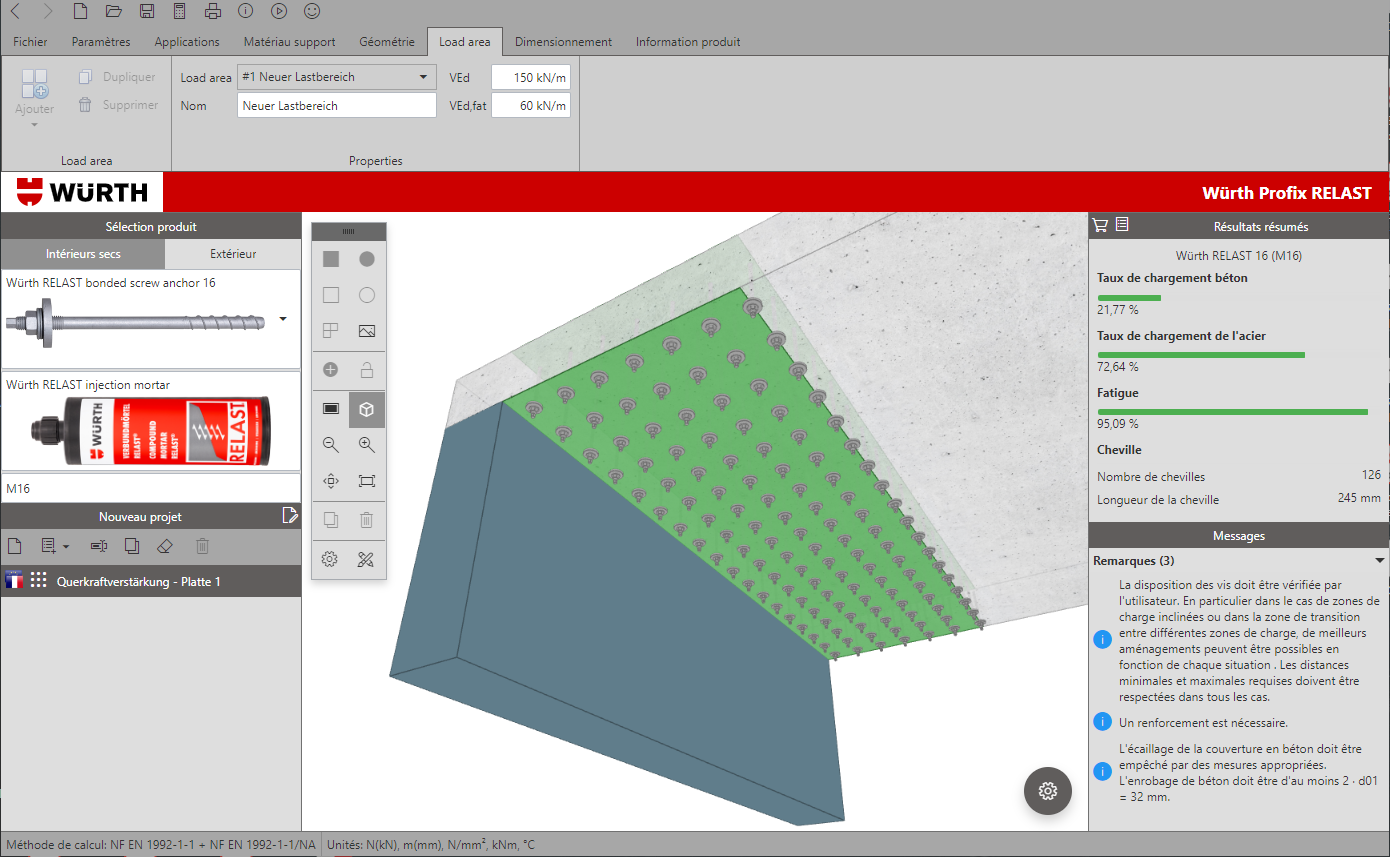Create new page in project toolbar

[x=15, y=546]
